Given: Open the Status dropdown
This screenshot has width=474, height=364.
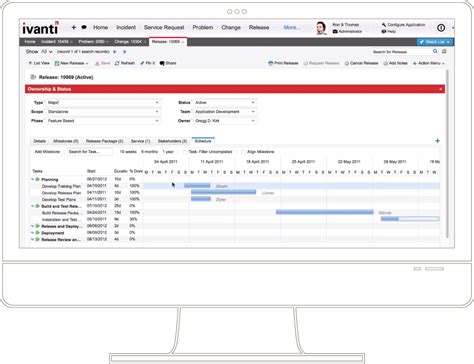Looking at the screenshot, I should pyautogui.click(x=253, y=103).
